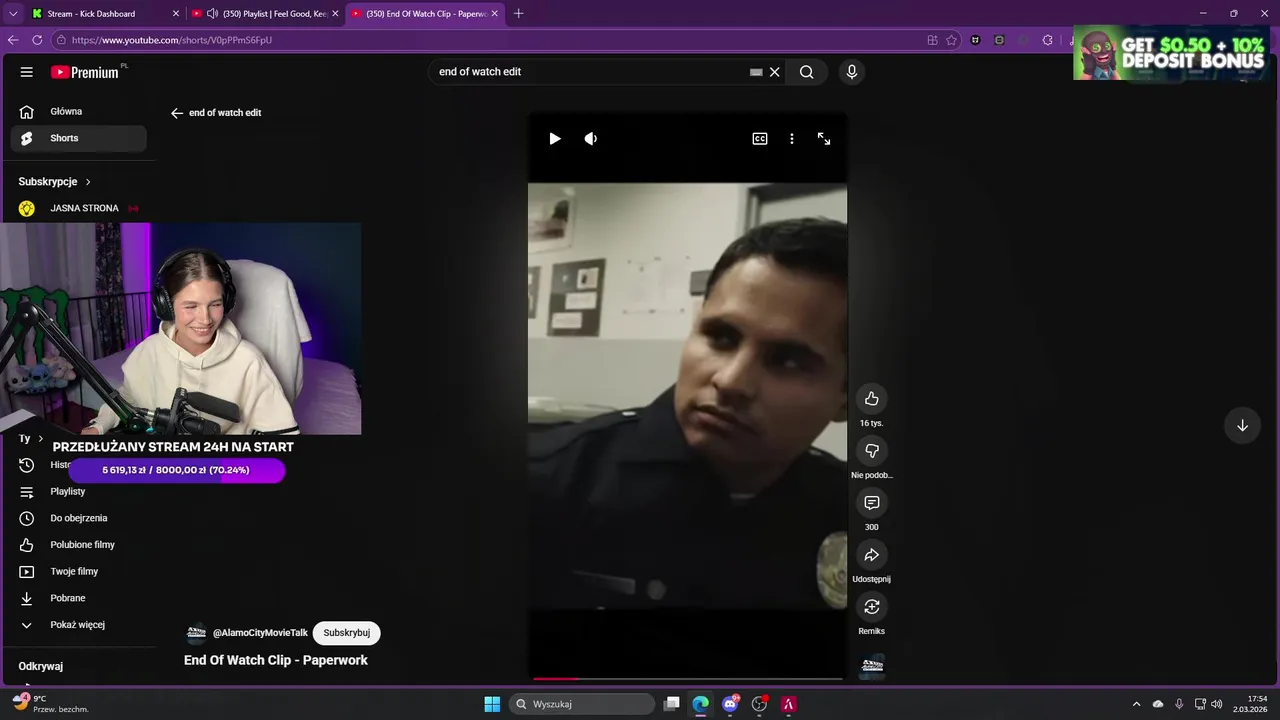Open Task View on the taskbar
The image size is (1280, 720).
tap(672, 704)
